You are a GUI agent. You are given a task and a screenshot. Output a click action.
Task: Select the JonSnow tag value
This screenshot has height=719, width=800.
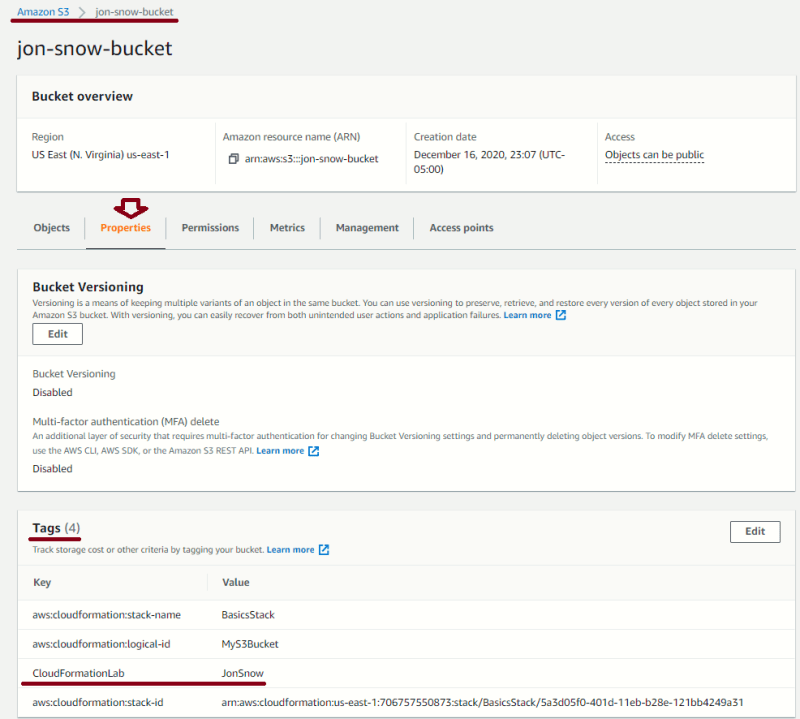[242, 673]
